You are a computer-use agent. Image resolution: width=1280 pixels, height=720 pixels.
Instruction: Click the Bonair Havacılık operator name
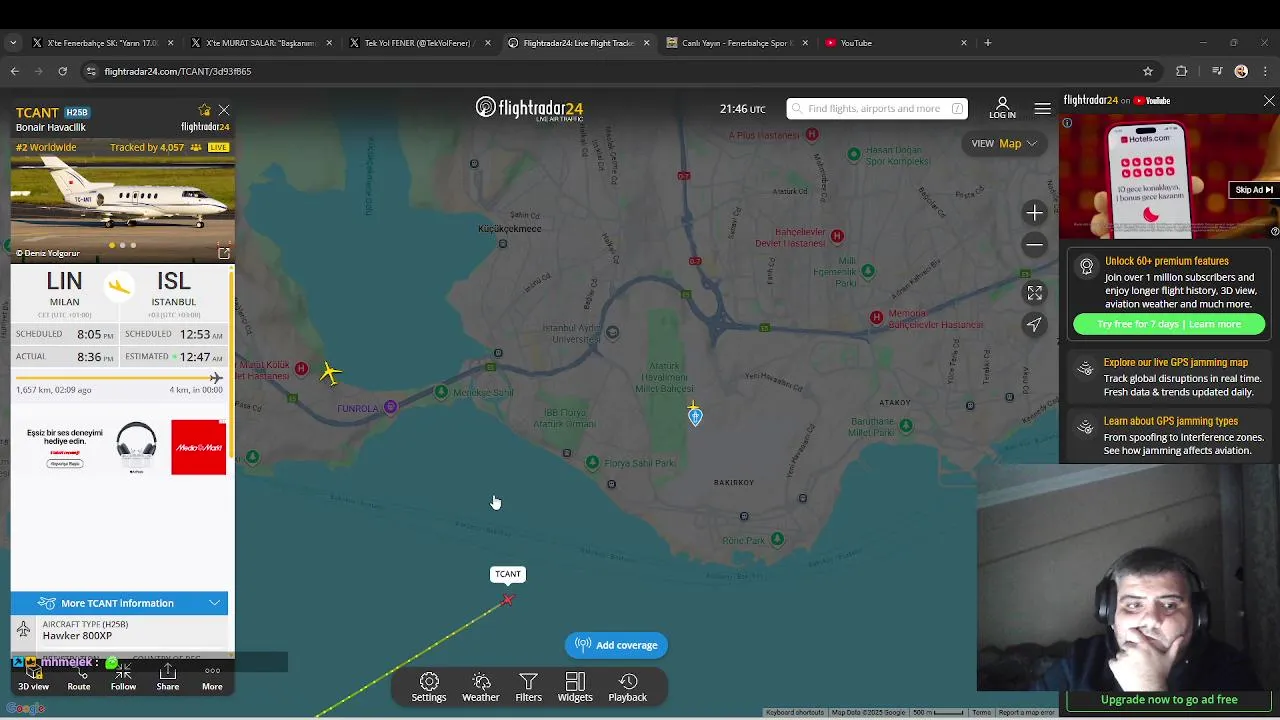tap(51, 127)
